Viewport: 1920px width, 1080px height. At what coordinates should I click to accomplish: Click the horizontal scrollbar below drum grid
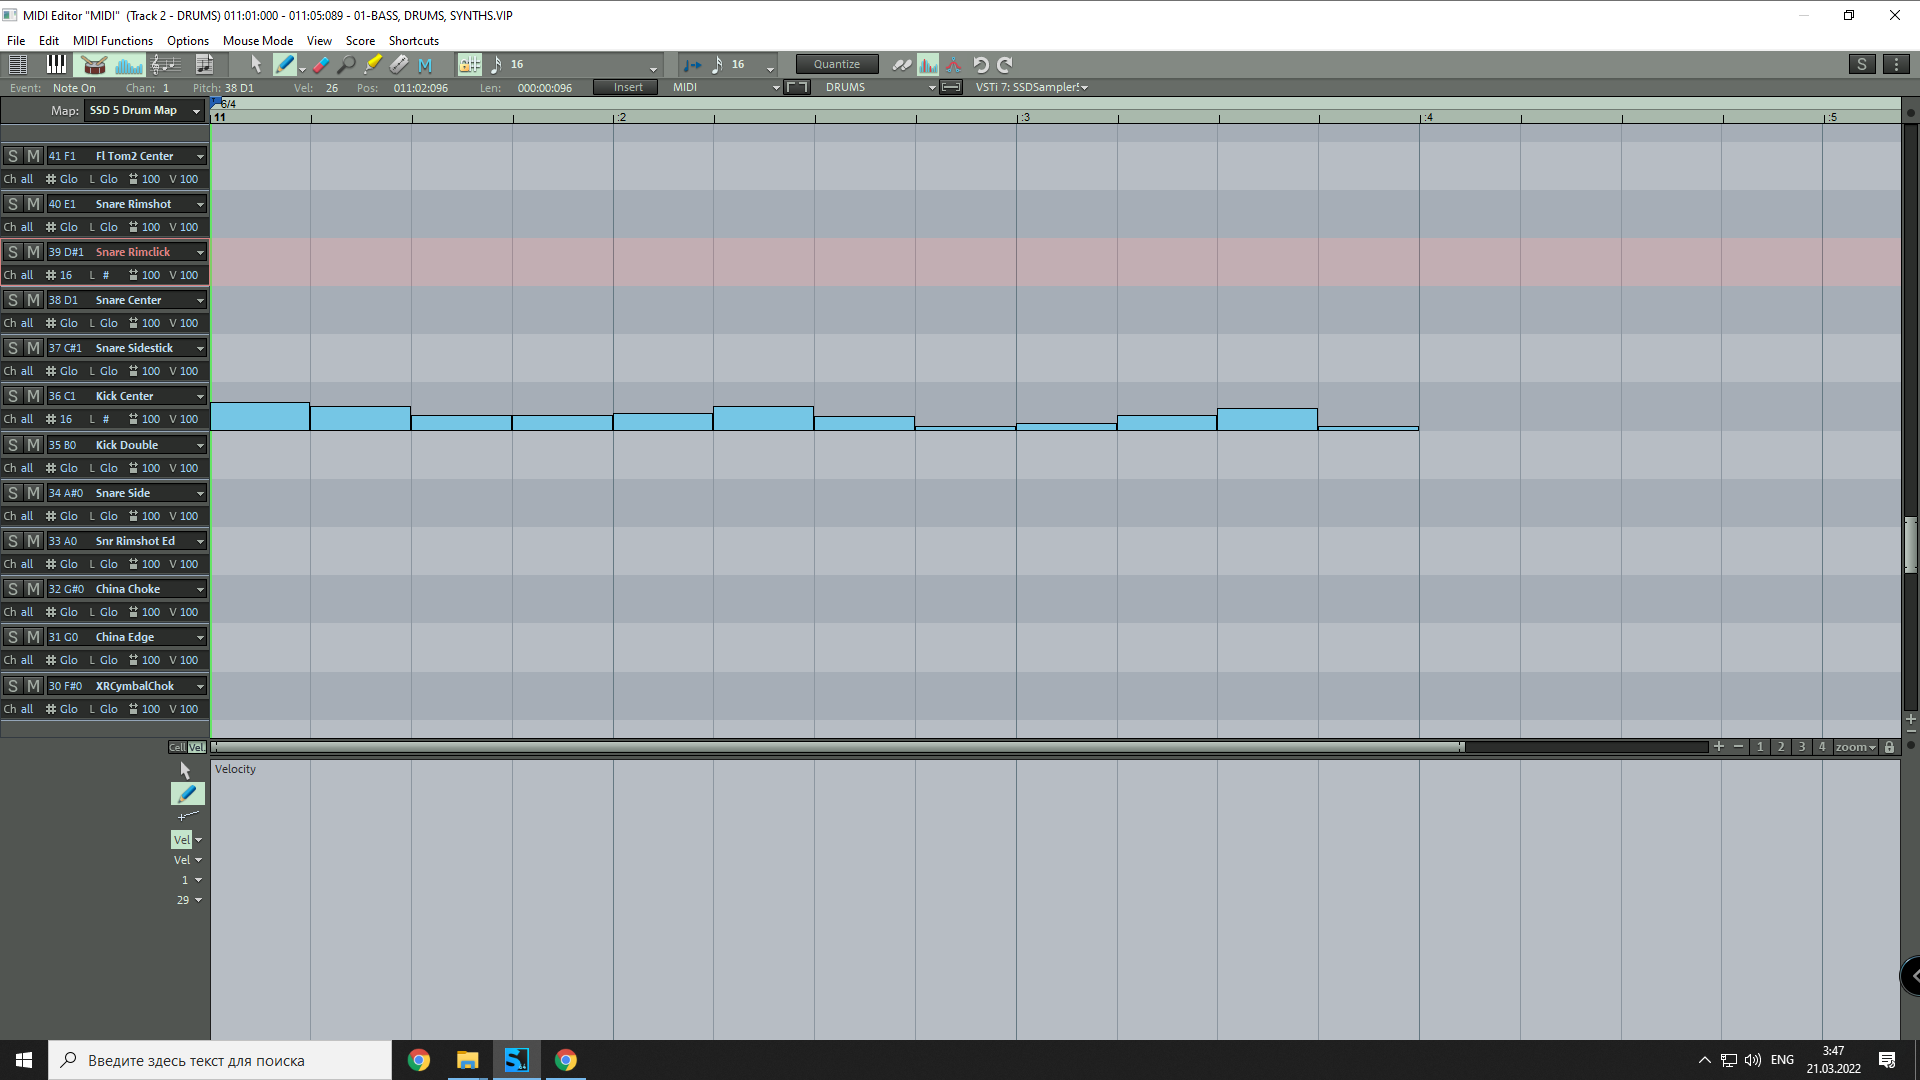click(838, 747)
